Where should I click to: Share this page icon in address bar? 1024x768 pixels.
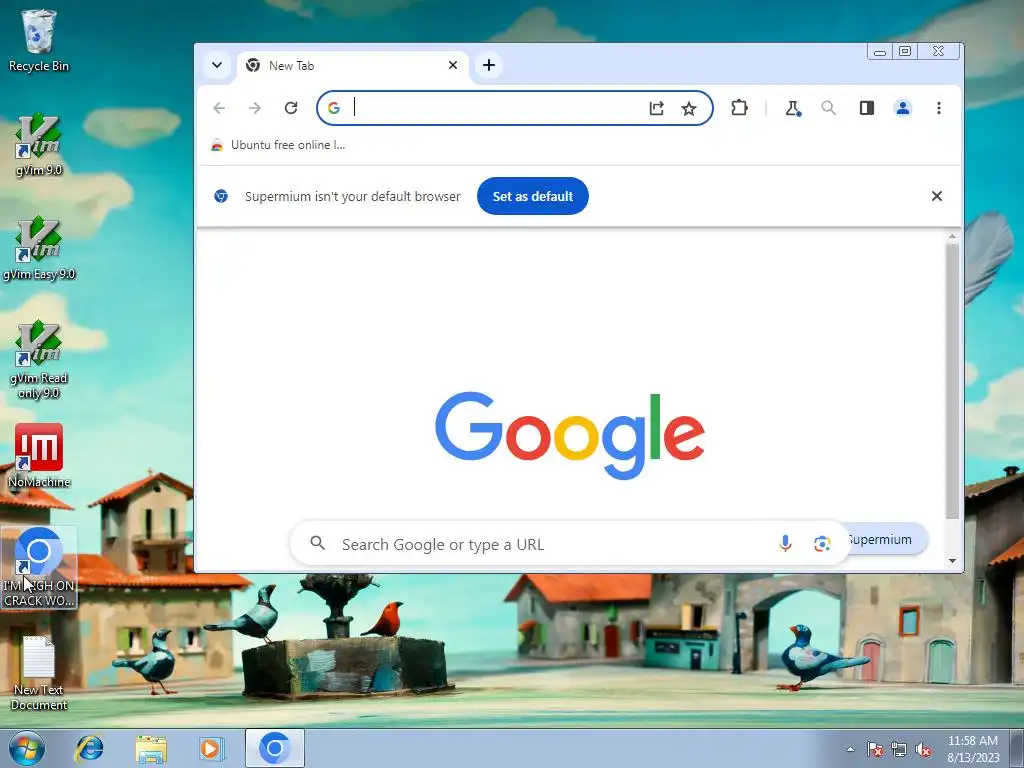coord(656,108)
